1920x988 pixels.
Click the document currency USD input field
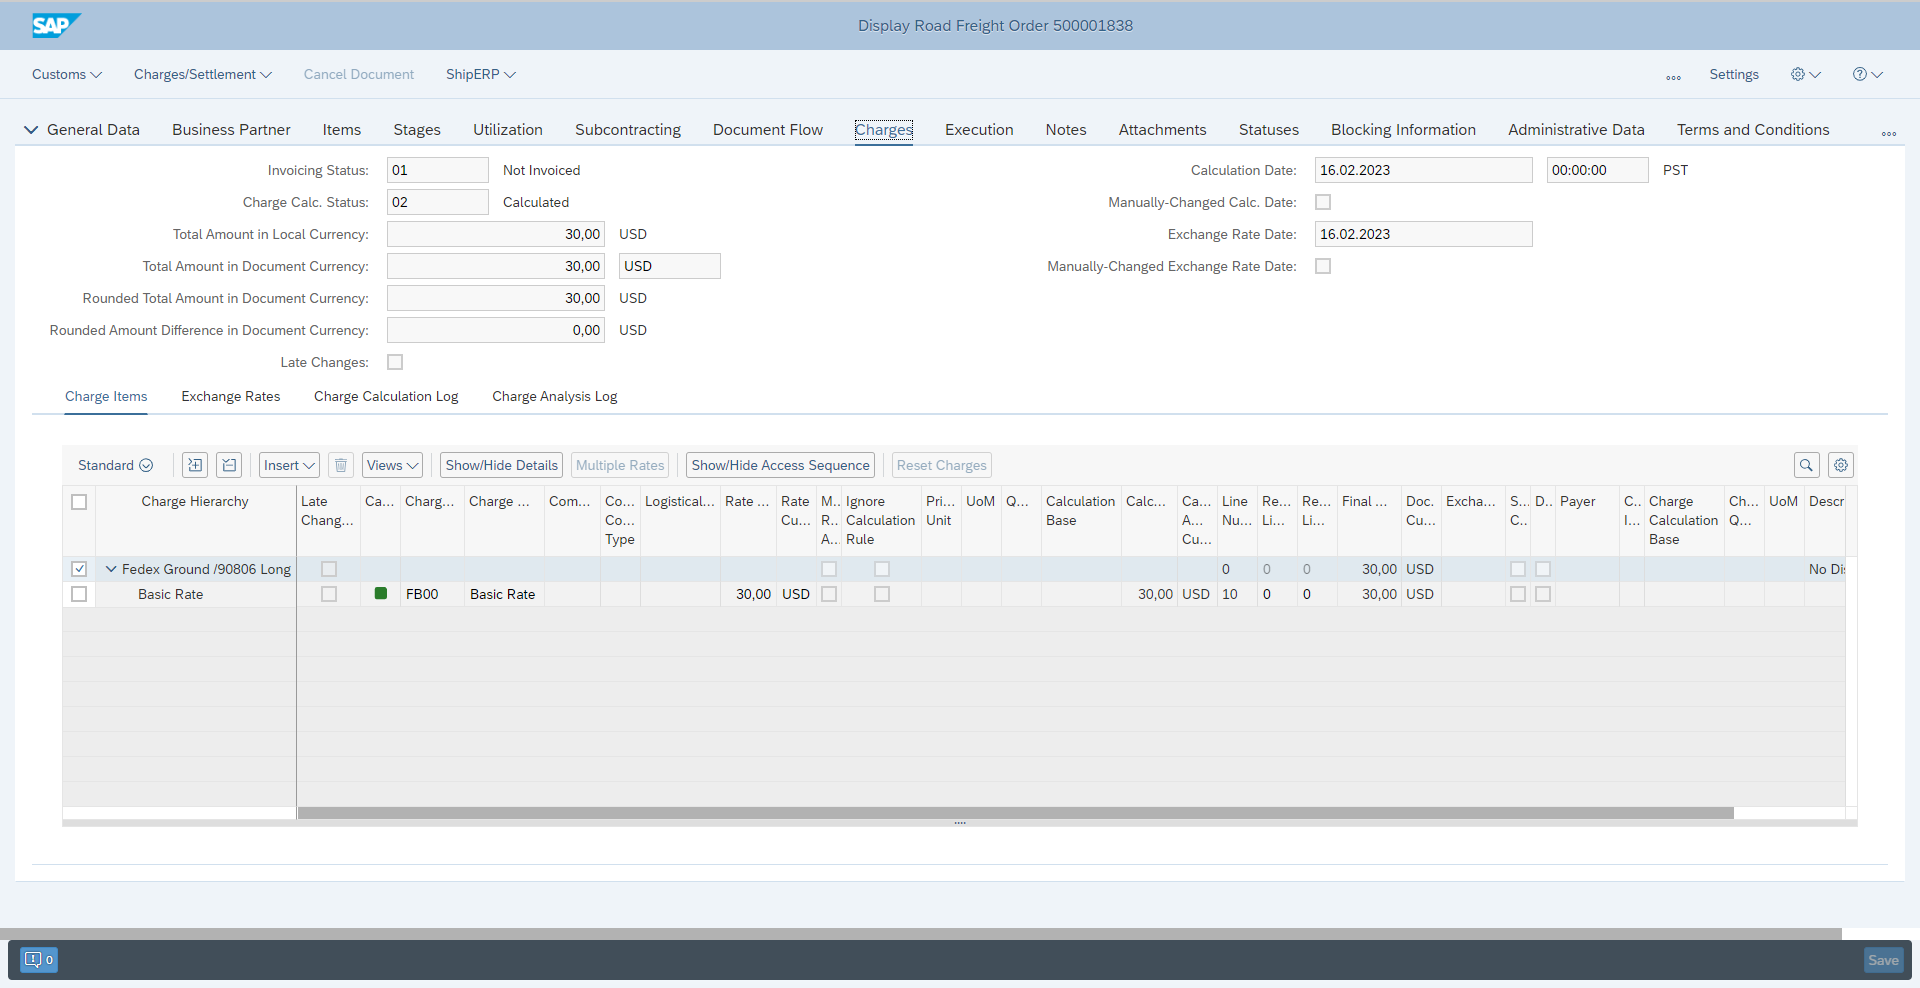(x=670, y=266)
